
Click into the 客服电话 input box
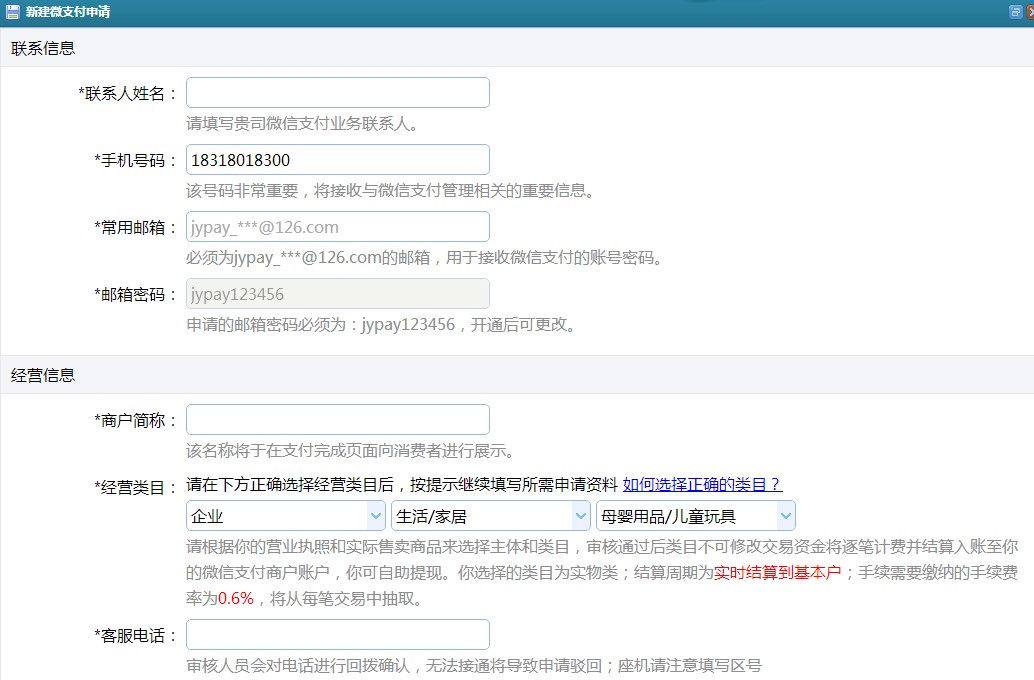338,634
